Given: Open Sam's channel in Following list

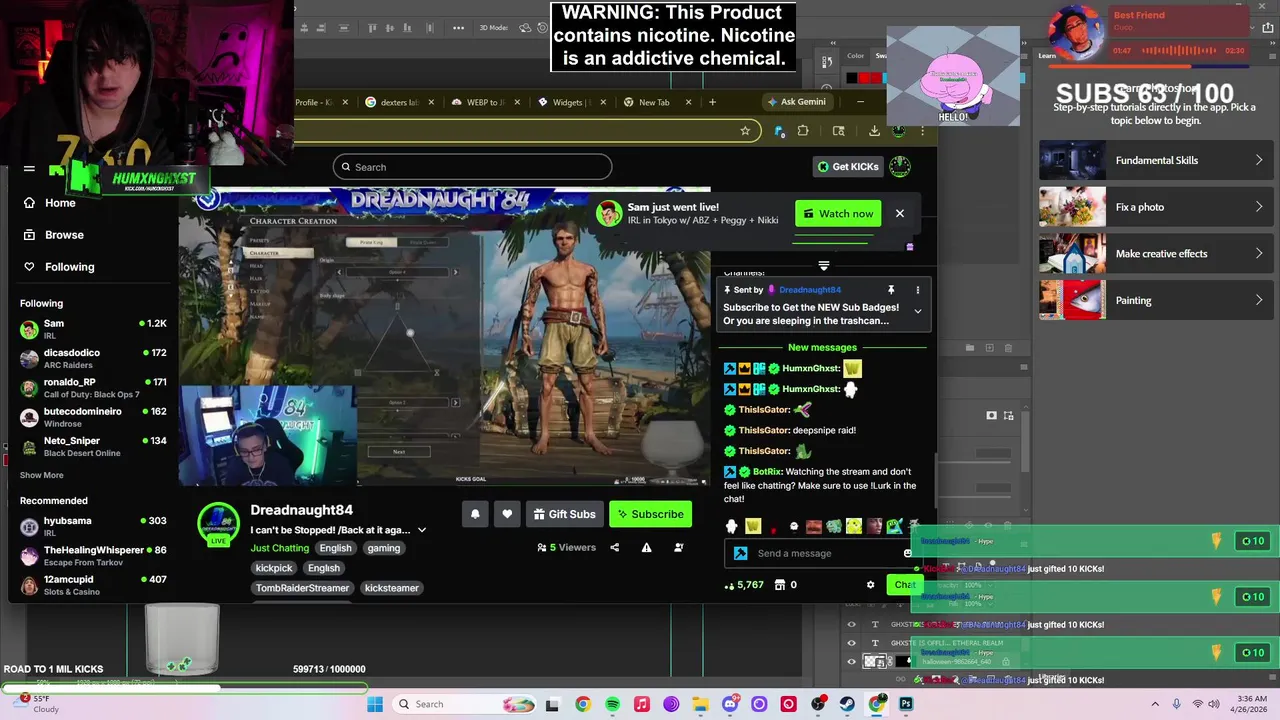Looking at the screenshot, I should (92, 329).
